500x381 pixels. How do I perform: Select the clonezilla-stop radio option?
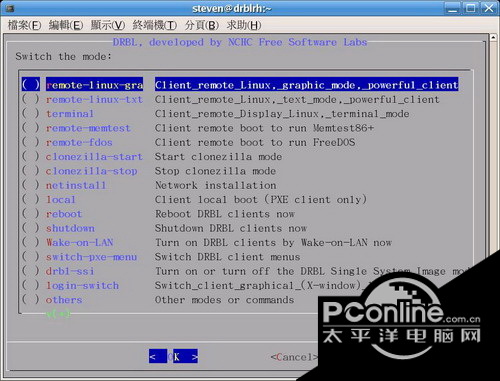pyautogui.click(x=31, y=171)
